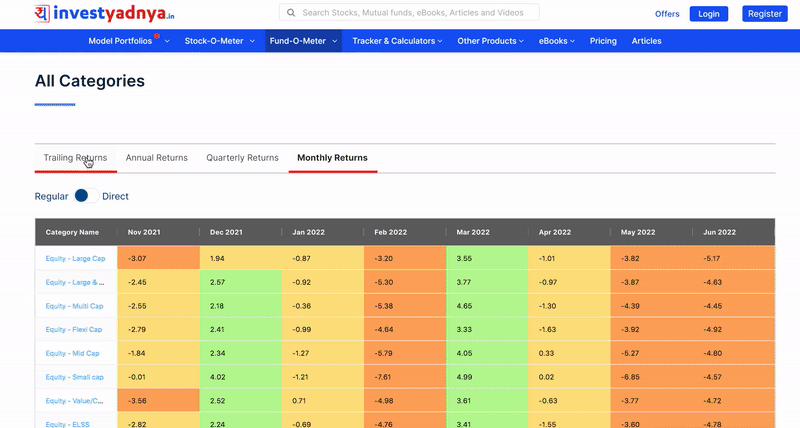Open the Other Products menu
This screenshot has height=428, width=800.
coord(490,41)
